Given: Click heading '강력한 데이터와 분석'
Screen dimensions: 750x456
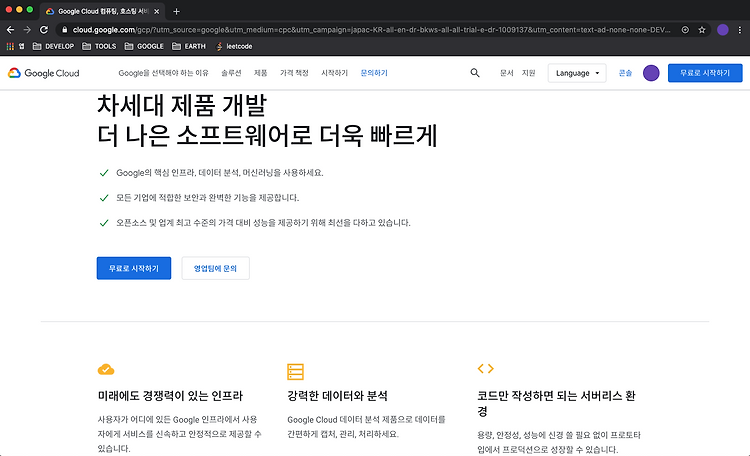Looking at the screenshot, I should (x=337, y=396).
